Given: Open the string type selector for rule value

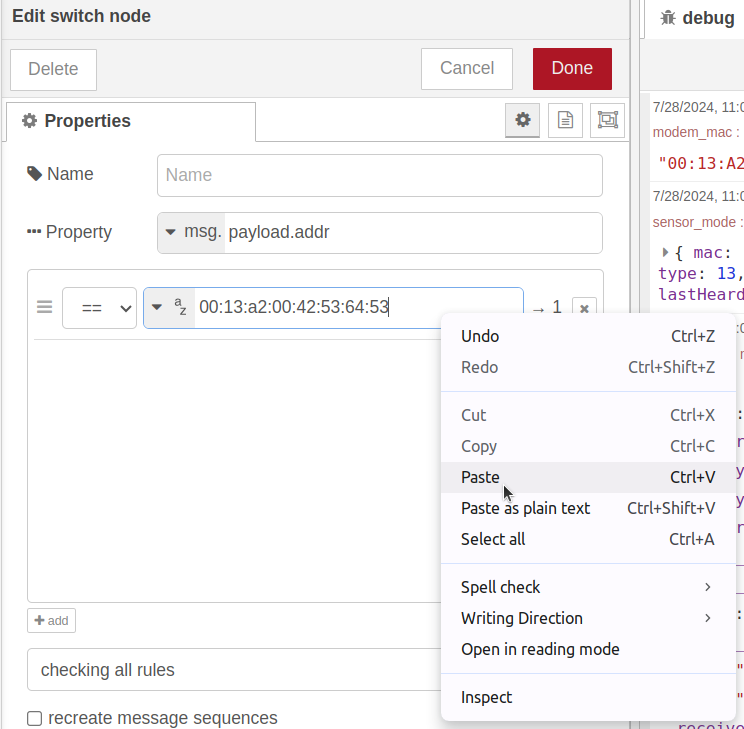Looking at the screenshot, I should pyautogui.click(x=169, y=308).
